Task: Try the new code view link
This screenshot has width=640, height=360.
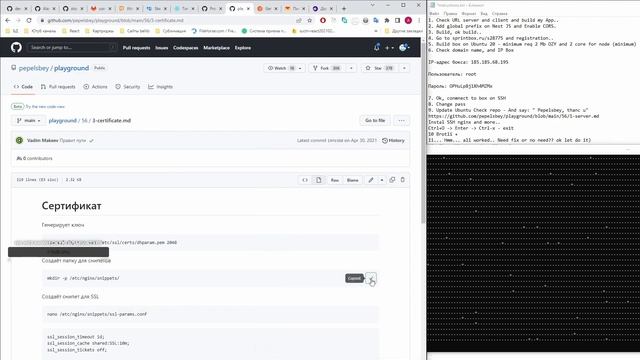Action: click(45, 107)
